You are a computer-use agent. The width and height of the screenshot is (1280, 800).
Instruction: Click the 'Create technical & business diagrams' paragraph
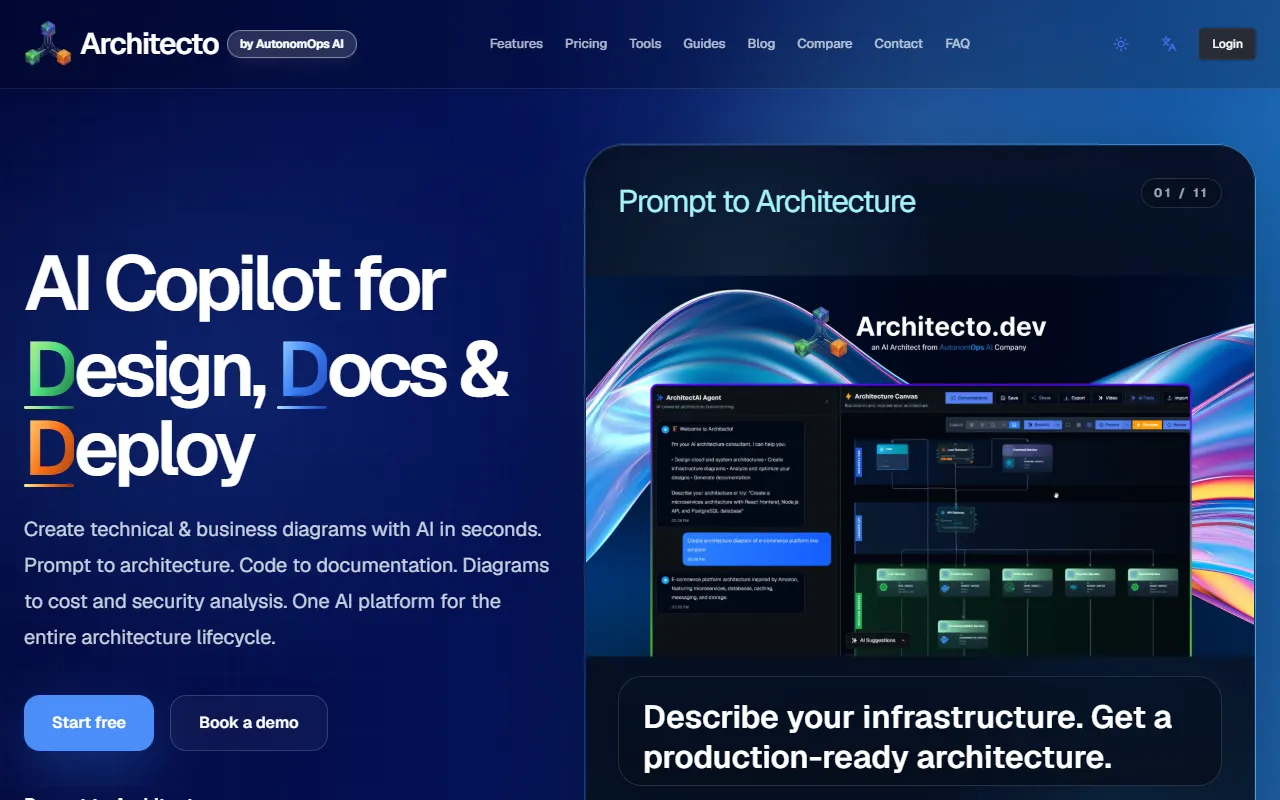click(x=287, y=583)
